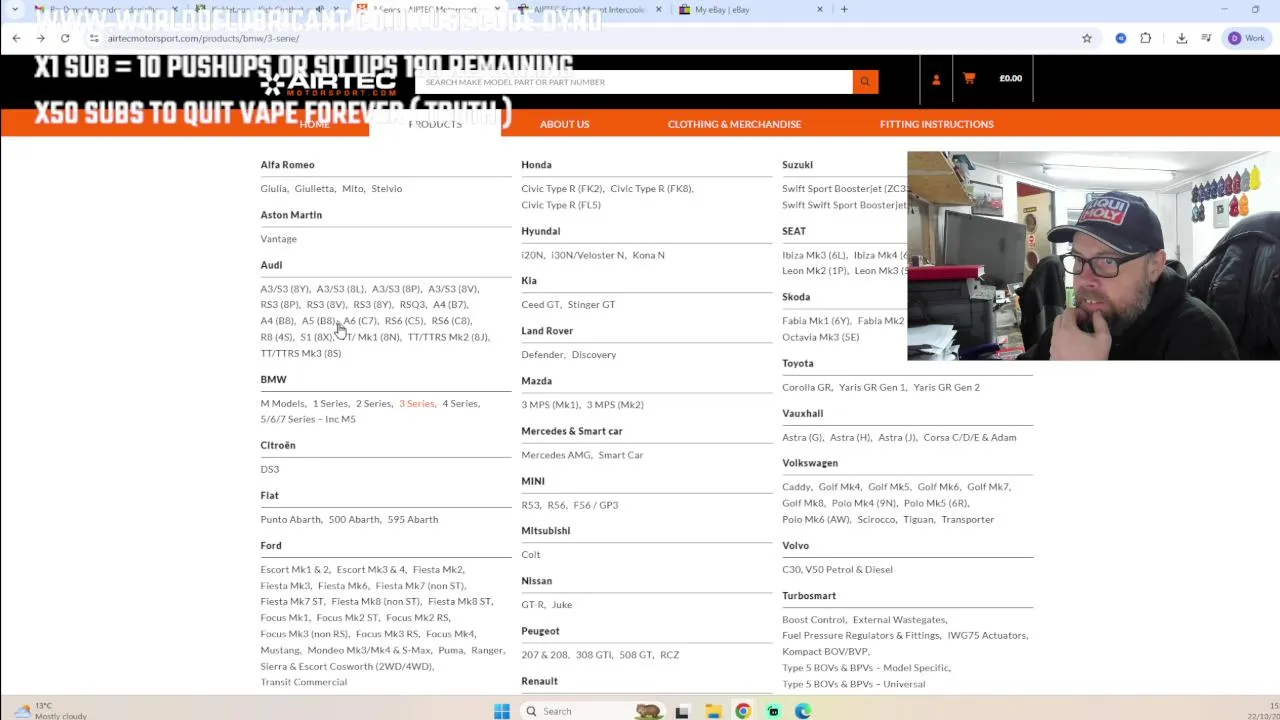
Task: Open the weather widget showing Mostly cloudy
Action: [x=48, y=711]
